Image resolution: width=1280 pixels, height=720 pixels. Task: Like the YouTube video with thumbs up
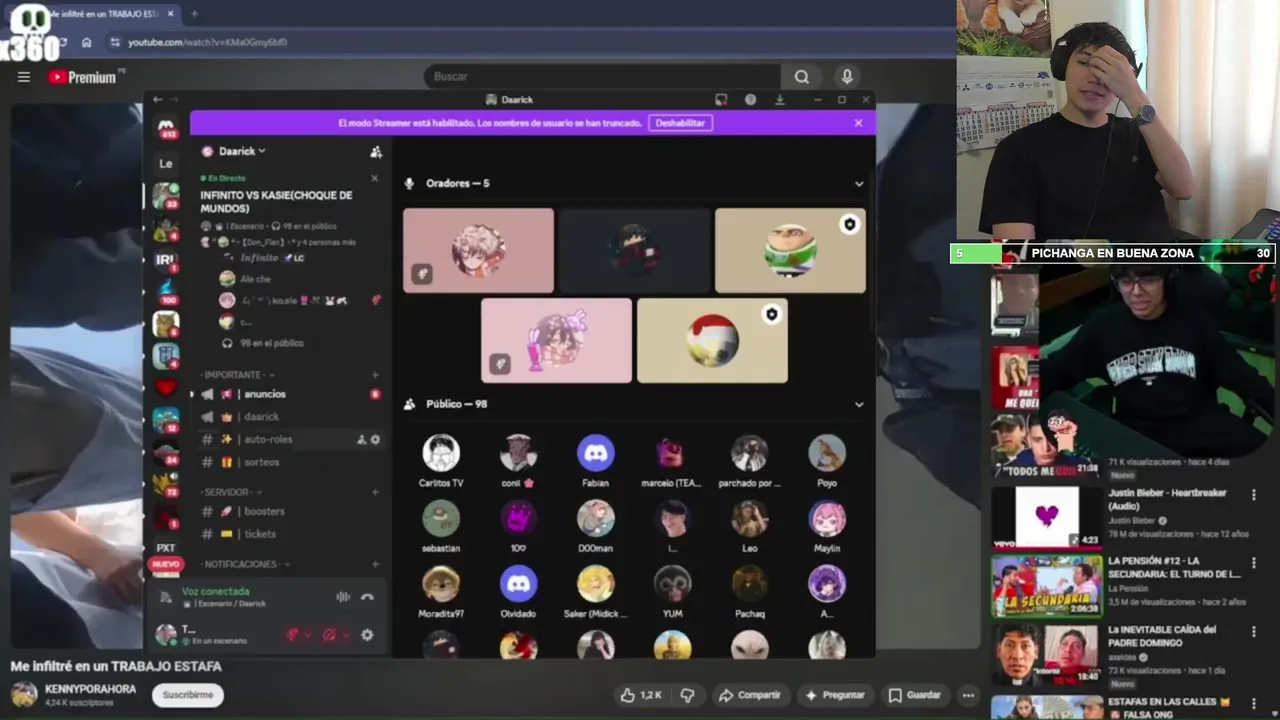point(641,695)
